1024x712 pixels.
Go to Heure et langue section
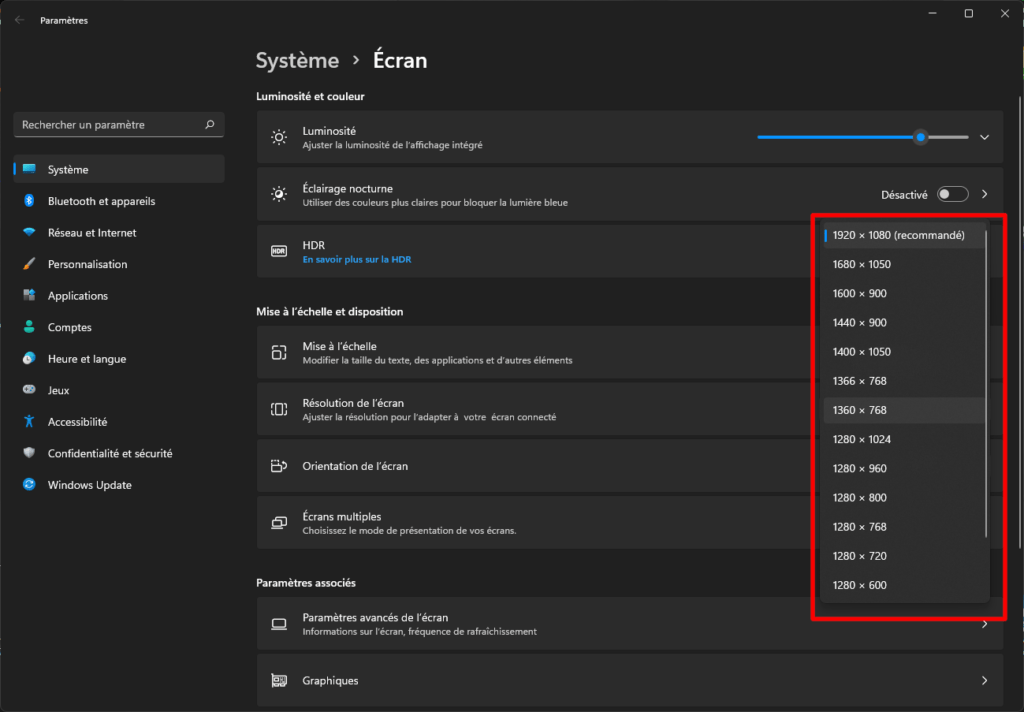tap(86, 359)
